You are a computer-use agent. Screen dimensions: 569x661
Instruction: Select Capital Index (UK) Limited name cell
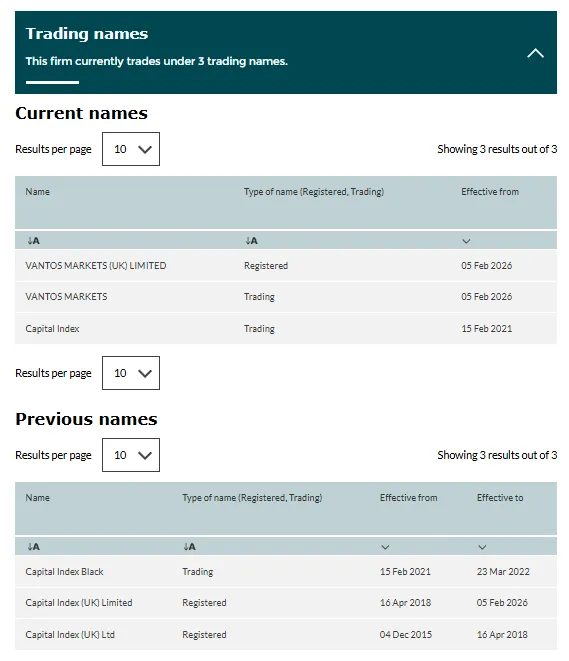(79, 603)
